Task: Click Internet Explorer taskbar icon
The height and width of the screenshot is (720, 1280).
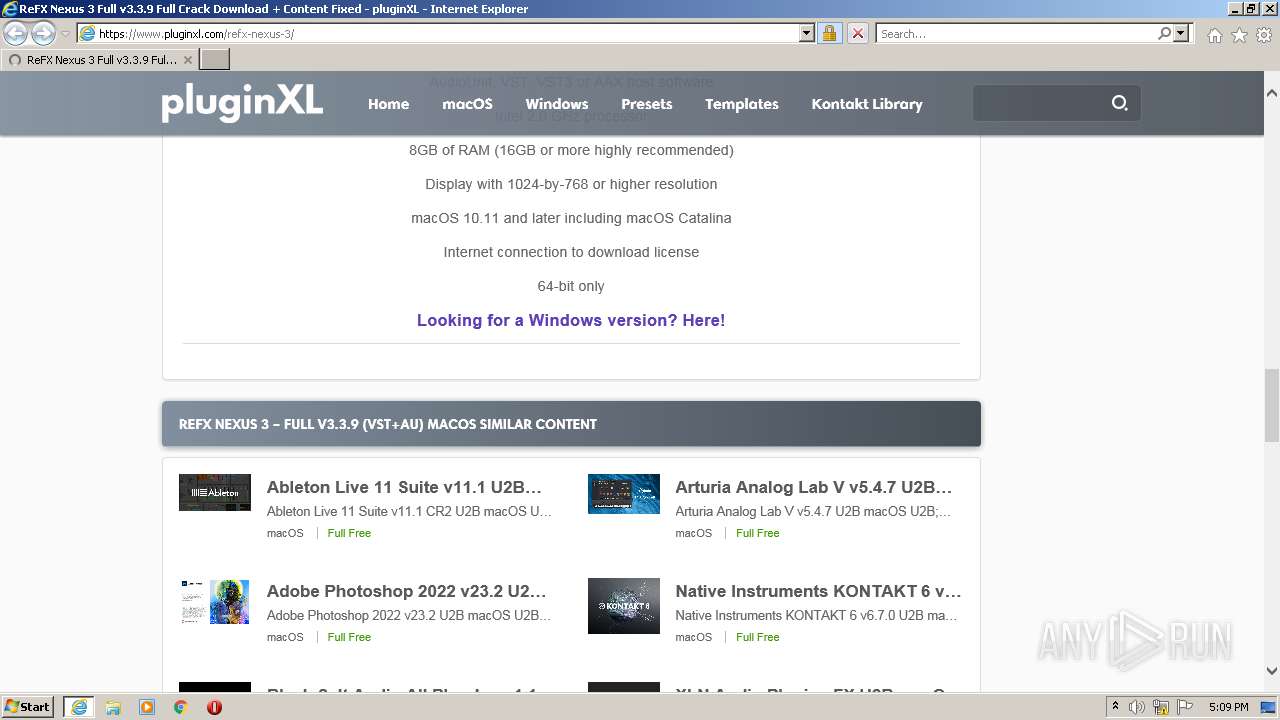Action: 78,707
